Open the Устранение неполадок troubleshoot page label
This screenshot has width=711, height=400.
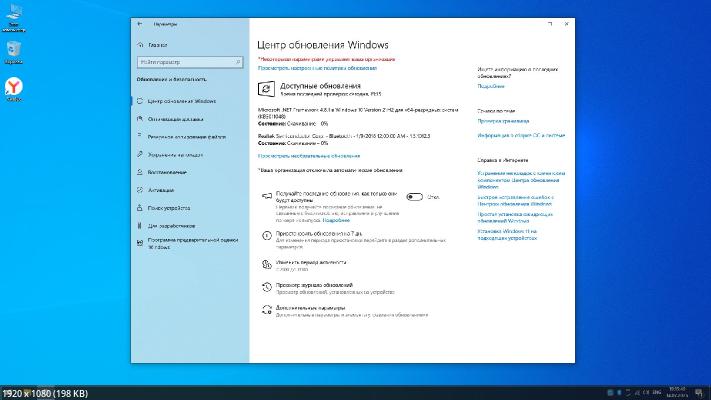point(175,155)
